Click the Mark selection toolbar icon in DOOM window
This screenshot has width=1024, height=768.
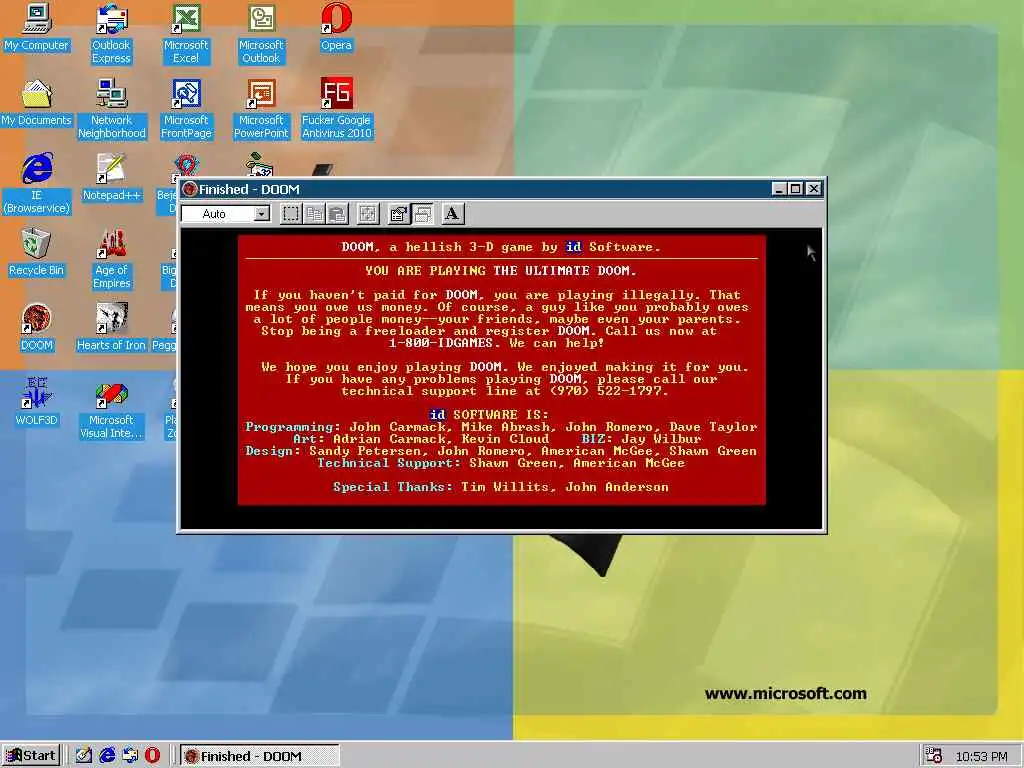point(291,214)
